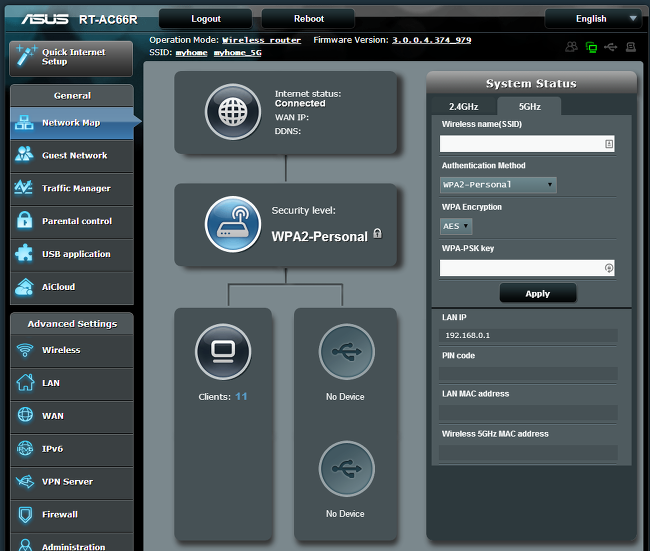Click the printer status icon in header
Viewport: 650px width, 551px height.
click(631, 47)
